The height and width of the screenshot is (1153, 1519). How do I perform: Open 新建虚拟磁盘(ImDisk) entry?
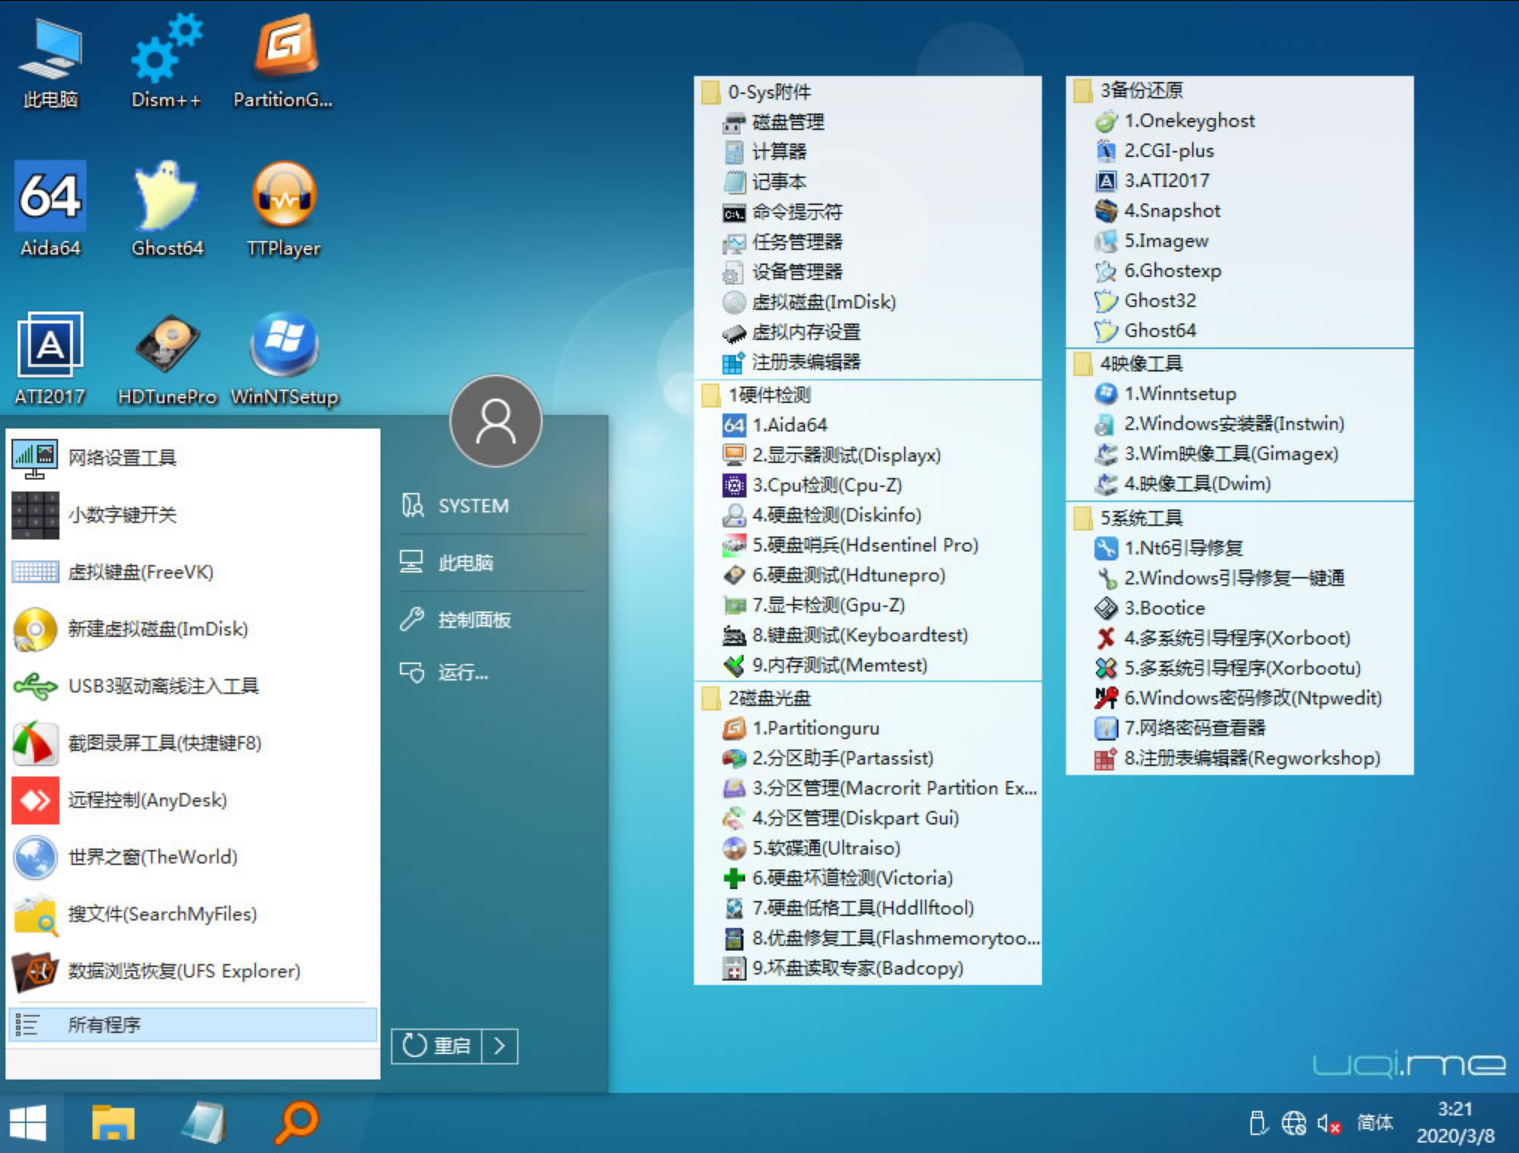pyautogui.click(x=193, y=629)
